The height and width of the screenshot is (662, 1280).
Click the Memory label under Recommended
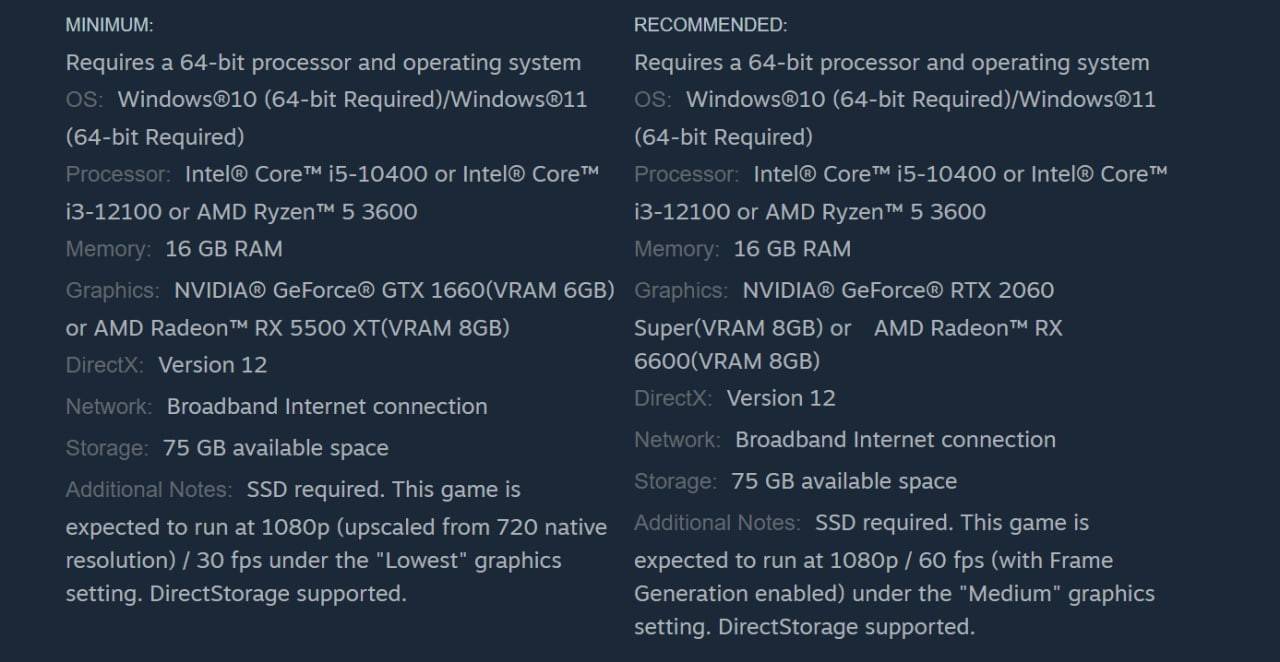pyautogui.click(x=677, y=249)
